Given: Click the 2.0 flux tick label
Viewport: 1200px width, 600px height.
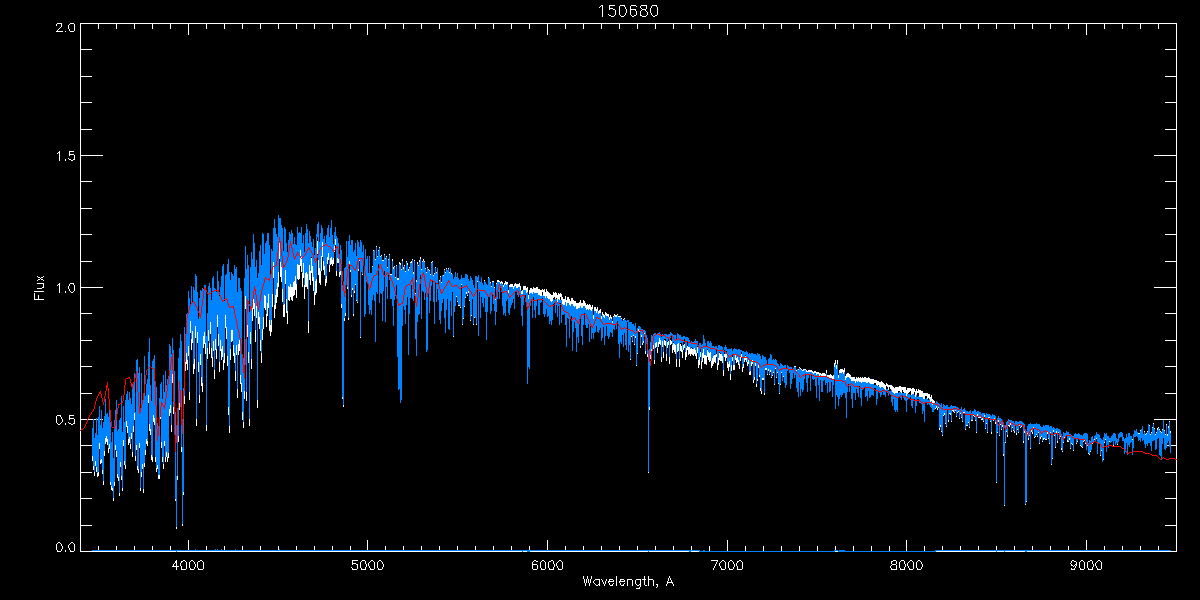Looking at the screenshot, I should [x=65, y=27].
